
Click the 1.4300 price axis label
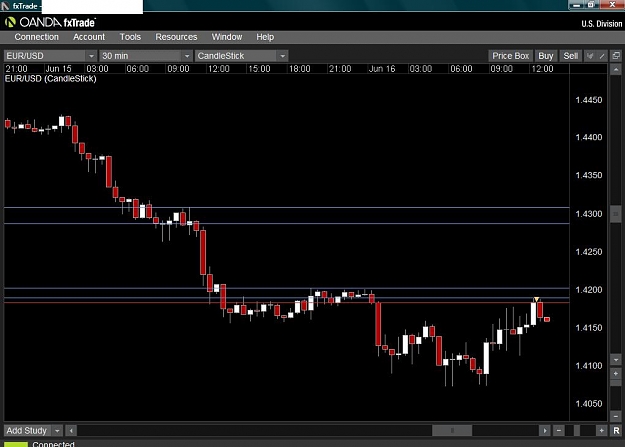(x=589, y=214)
